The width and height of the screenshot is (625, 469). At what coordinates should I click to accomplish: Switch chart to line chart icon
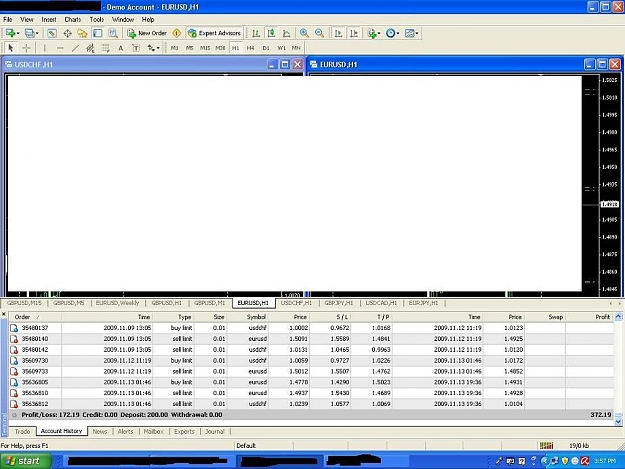pyautogui.click(x=287, y=33)
